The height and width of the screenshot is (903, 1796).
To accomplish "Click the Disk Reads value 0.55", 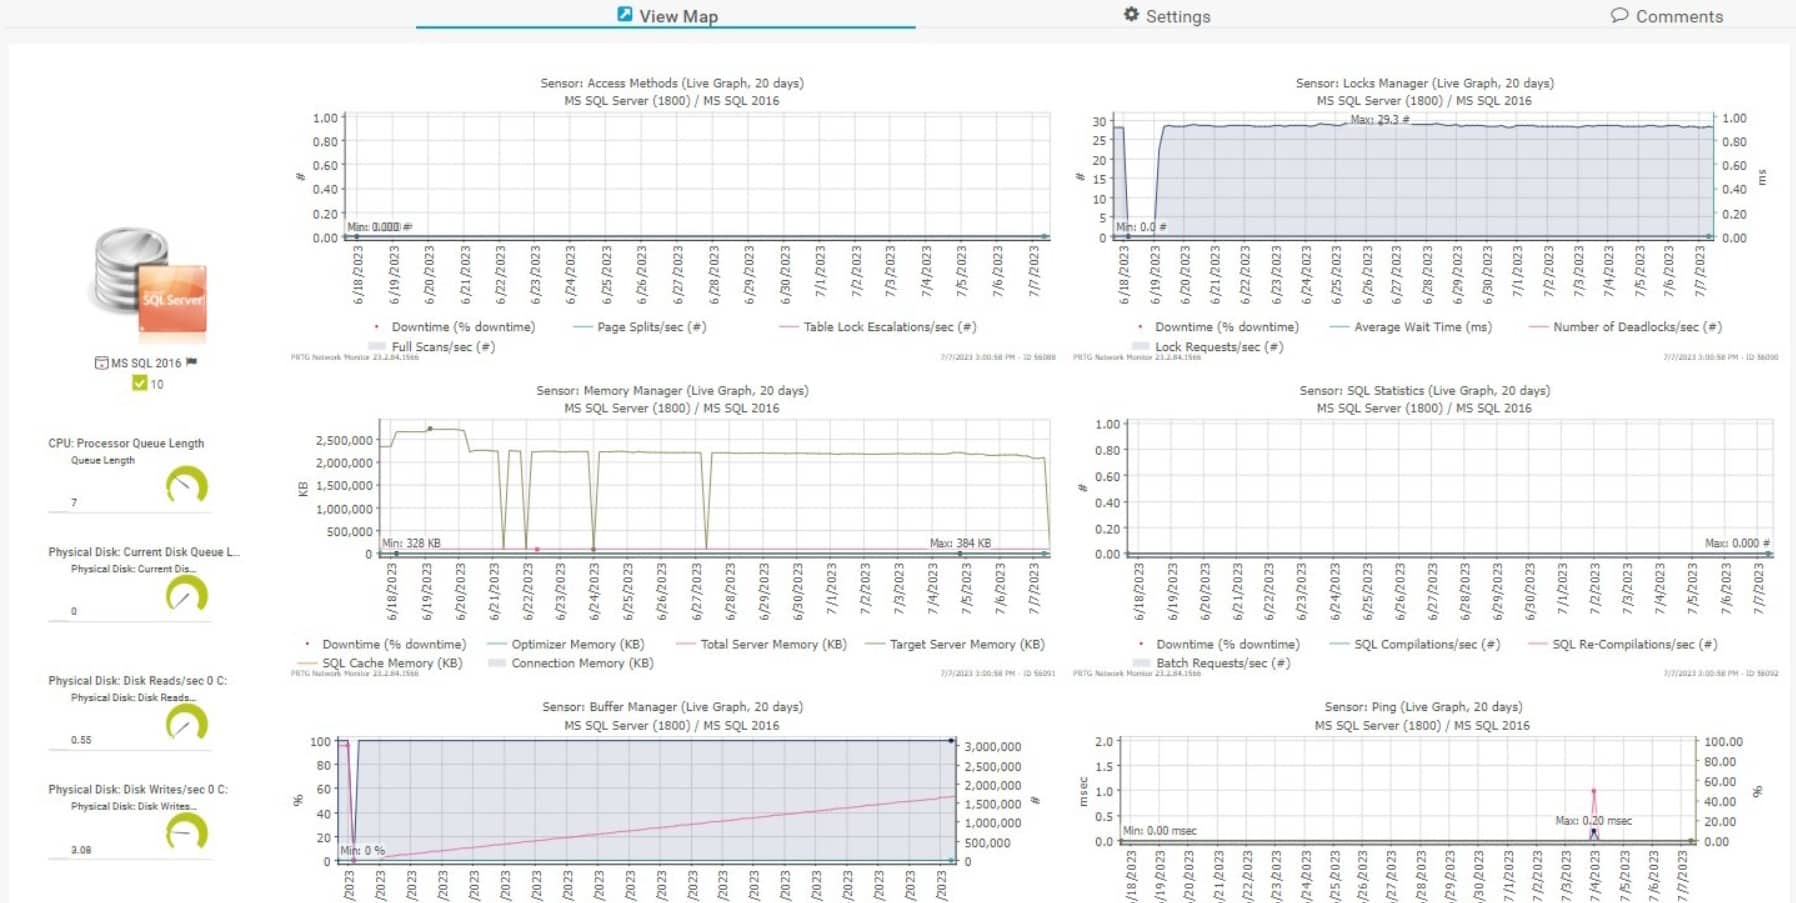I will click(81, 740).
